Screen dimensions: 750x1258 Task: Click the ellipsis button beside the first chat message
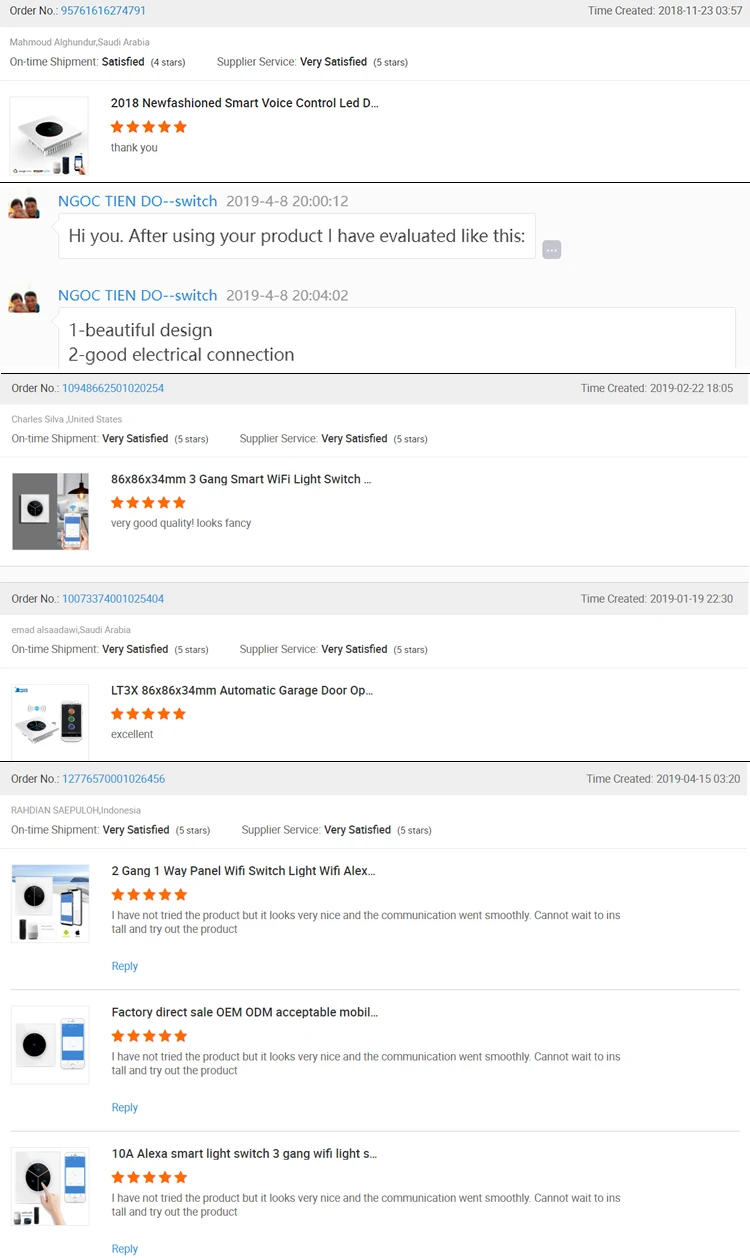(x=552, y=250)
